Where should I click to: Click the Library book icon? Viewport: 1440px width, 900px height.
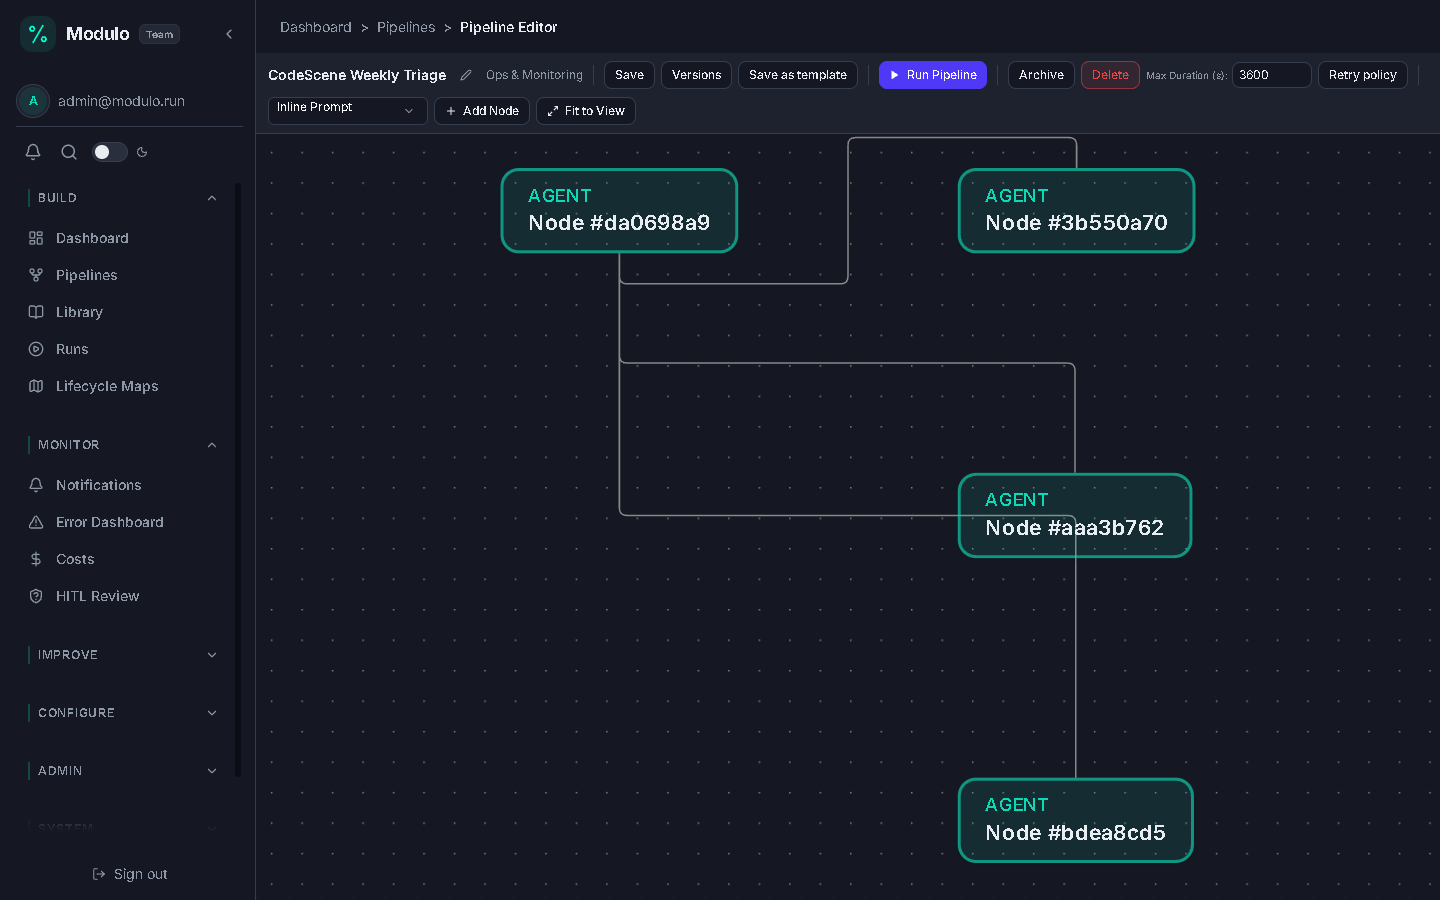(36, 312)
